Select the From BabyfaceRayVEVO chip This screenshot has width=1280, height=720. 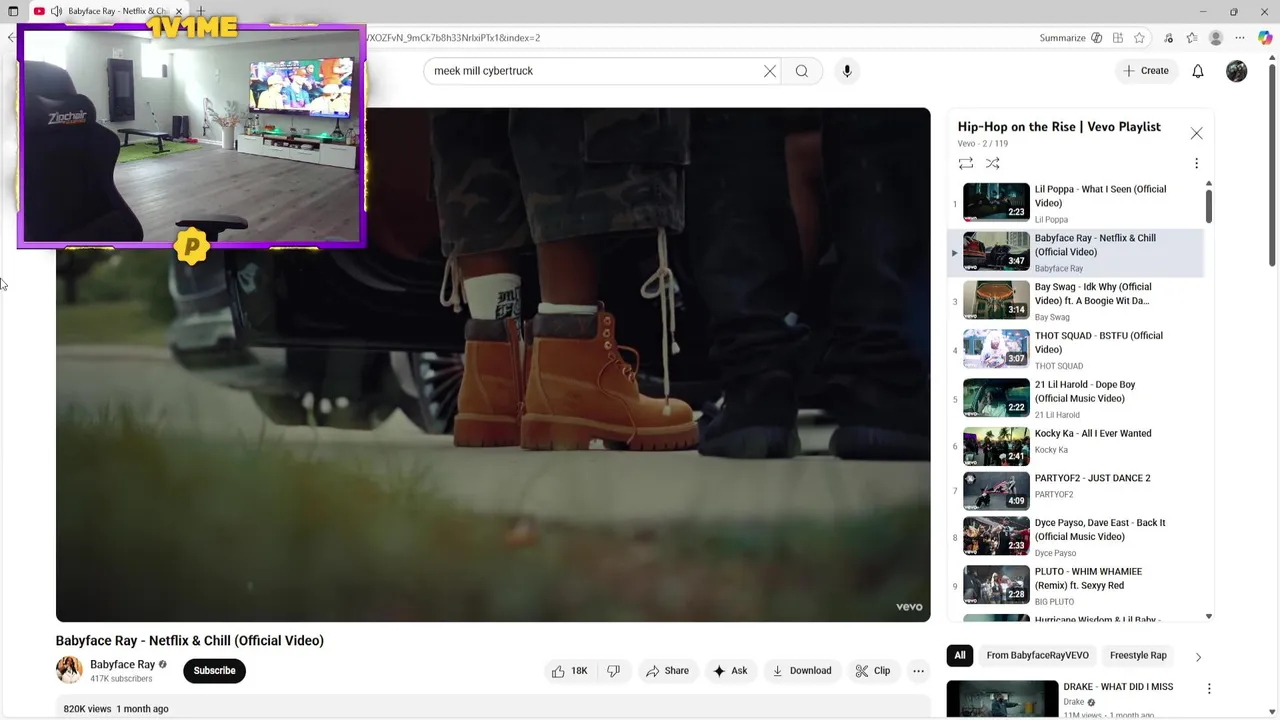(x=1037, y=656)
